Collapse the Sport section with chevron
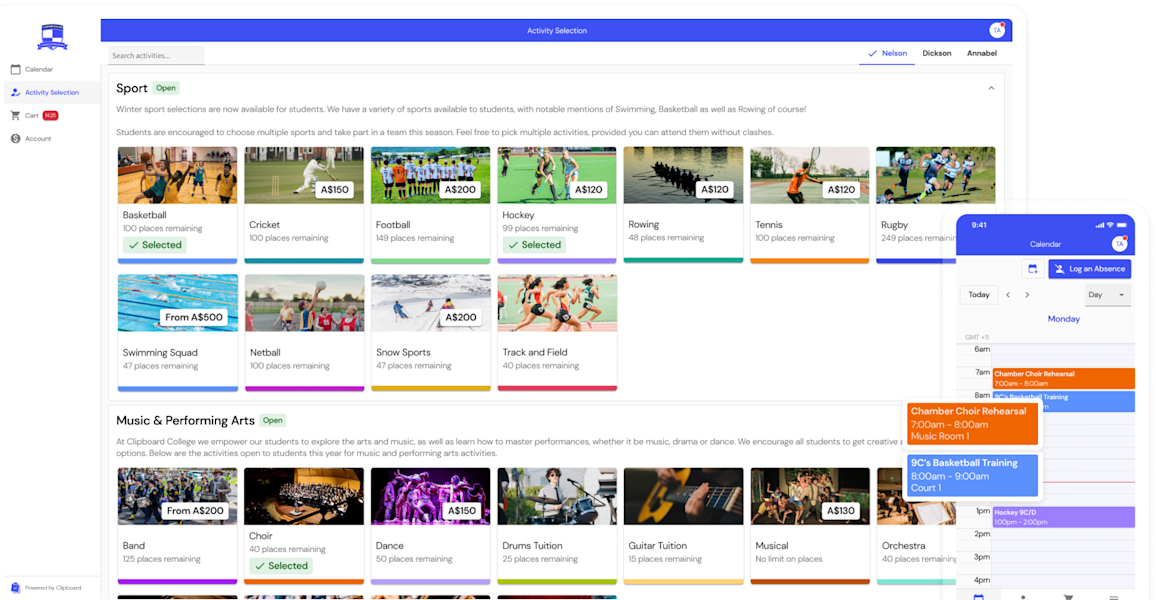Screen dimensions: 1156x600 click(x=991, y=88)
